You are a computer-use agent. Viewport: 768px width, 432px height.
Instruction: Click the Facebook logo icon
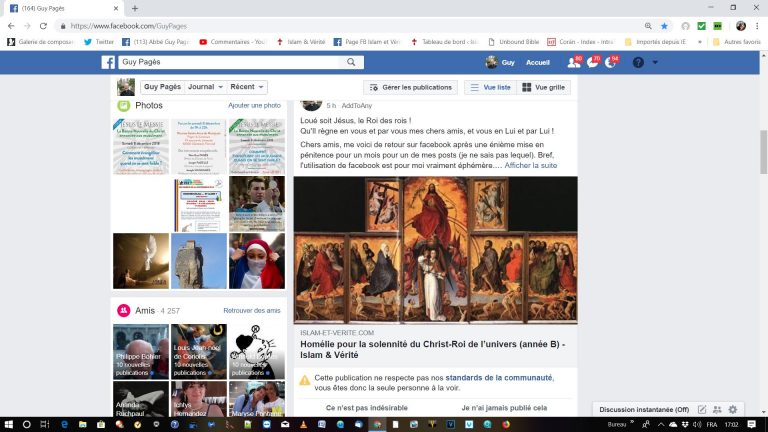click(108, 62)
